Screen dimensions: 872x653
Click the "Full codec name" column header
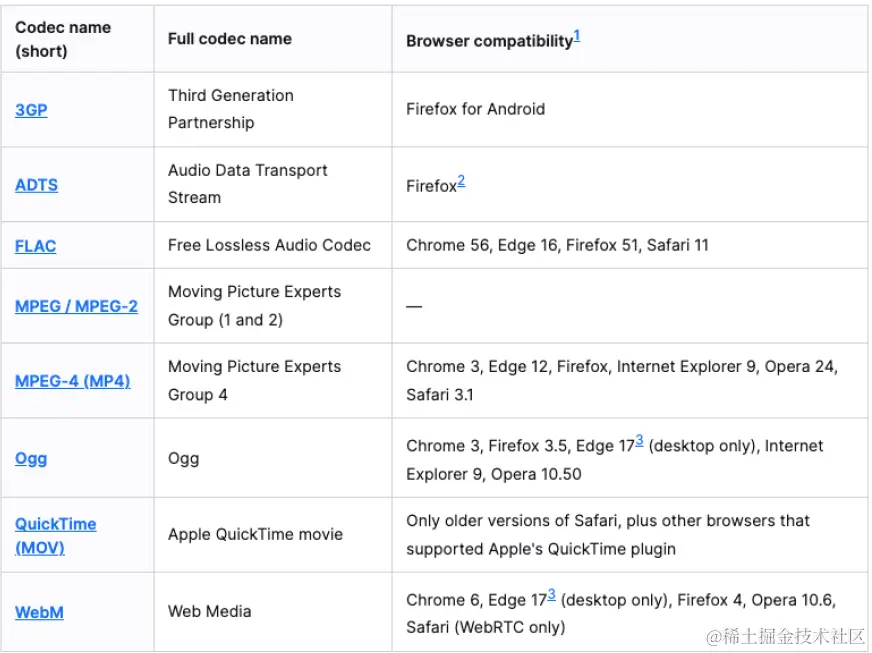coord(230,39)
